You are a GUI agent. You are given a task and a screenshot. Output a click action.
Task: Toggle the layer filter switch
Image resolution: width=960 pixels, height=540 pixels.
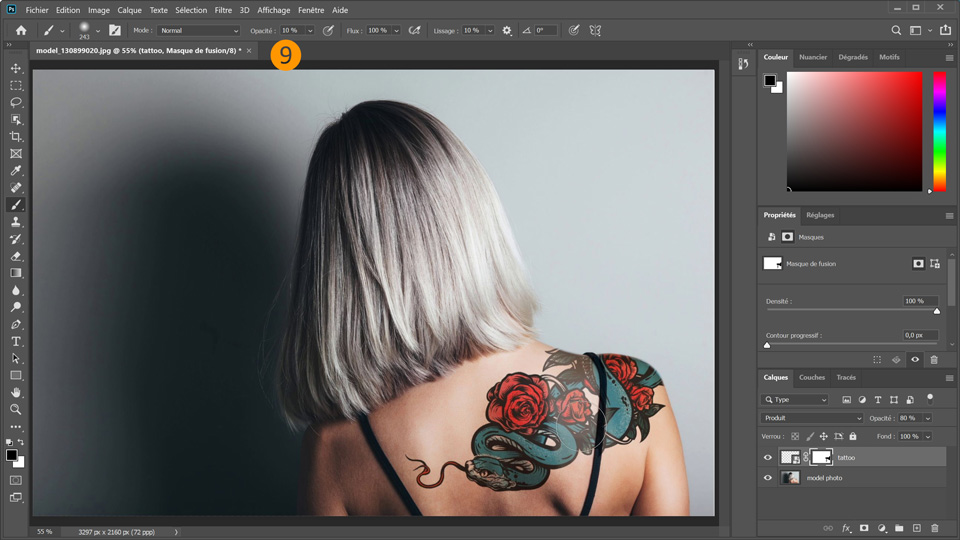930,399
